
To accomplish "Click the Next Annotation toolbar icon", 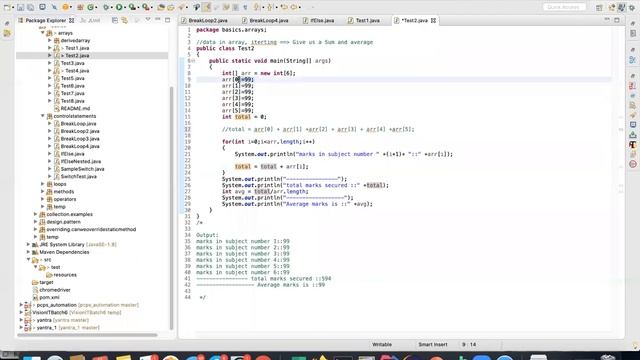I will 257,7.
